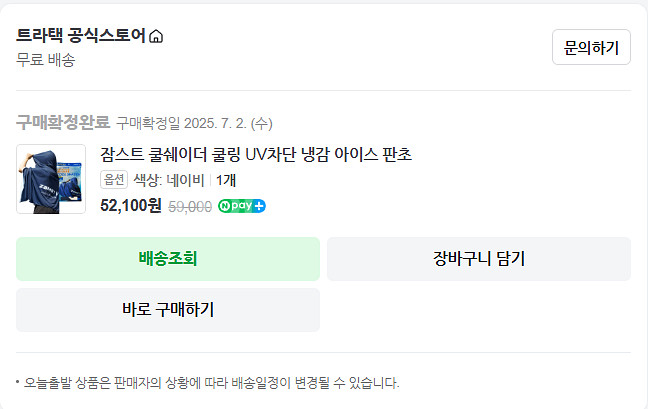This screenshot has height=409, width=648.
Task: Click the home icon beside 트라택 공식스토어
Action: click(156, 37)
